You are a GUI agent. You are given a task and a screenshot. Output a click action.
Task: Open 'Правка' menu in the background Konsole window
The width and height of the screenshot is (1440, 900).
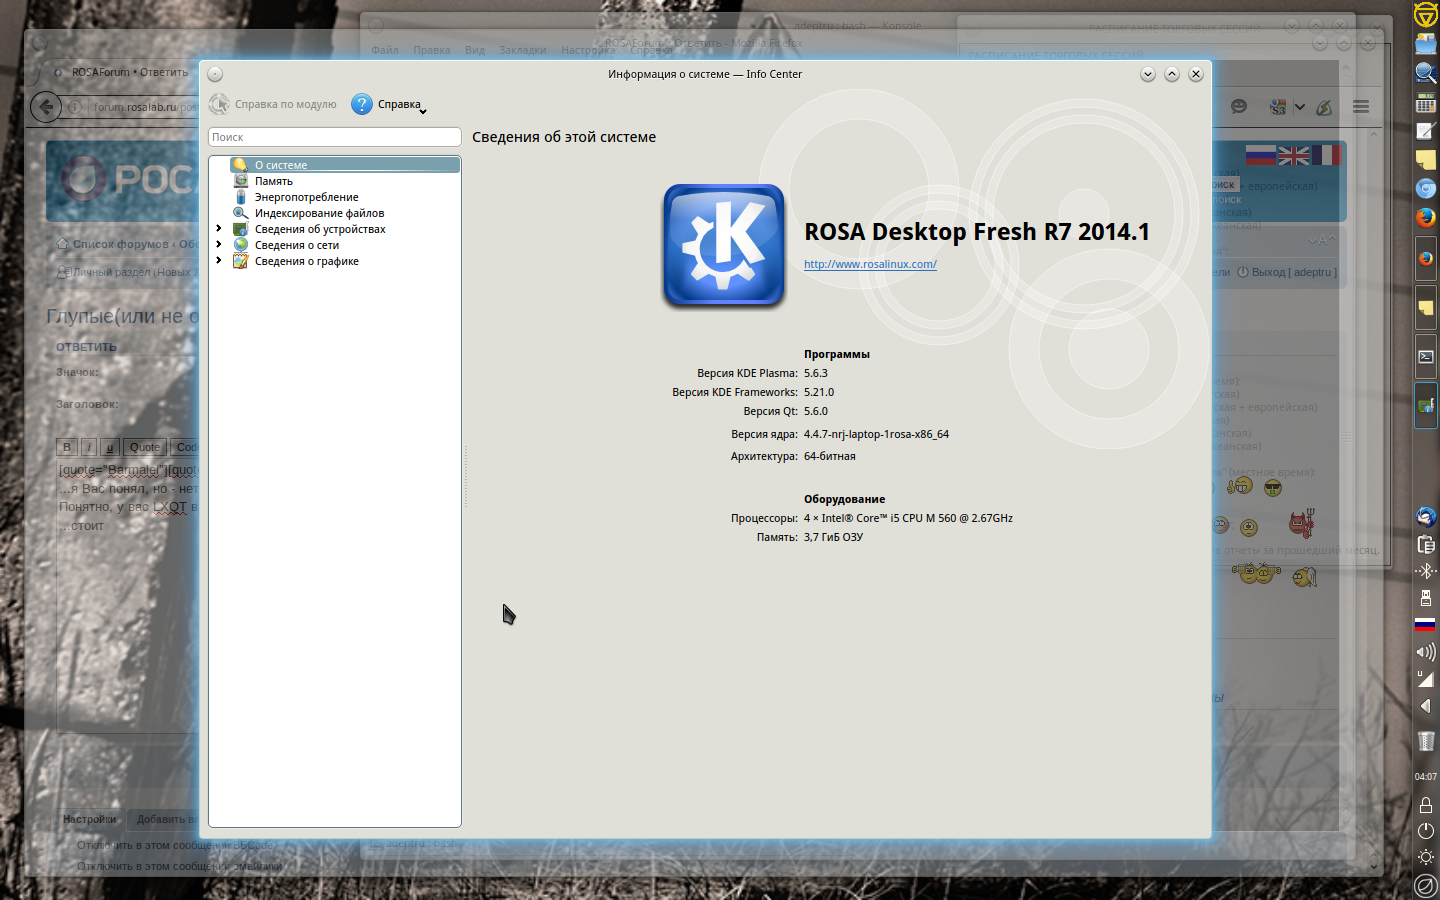(431, 50)
